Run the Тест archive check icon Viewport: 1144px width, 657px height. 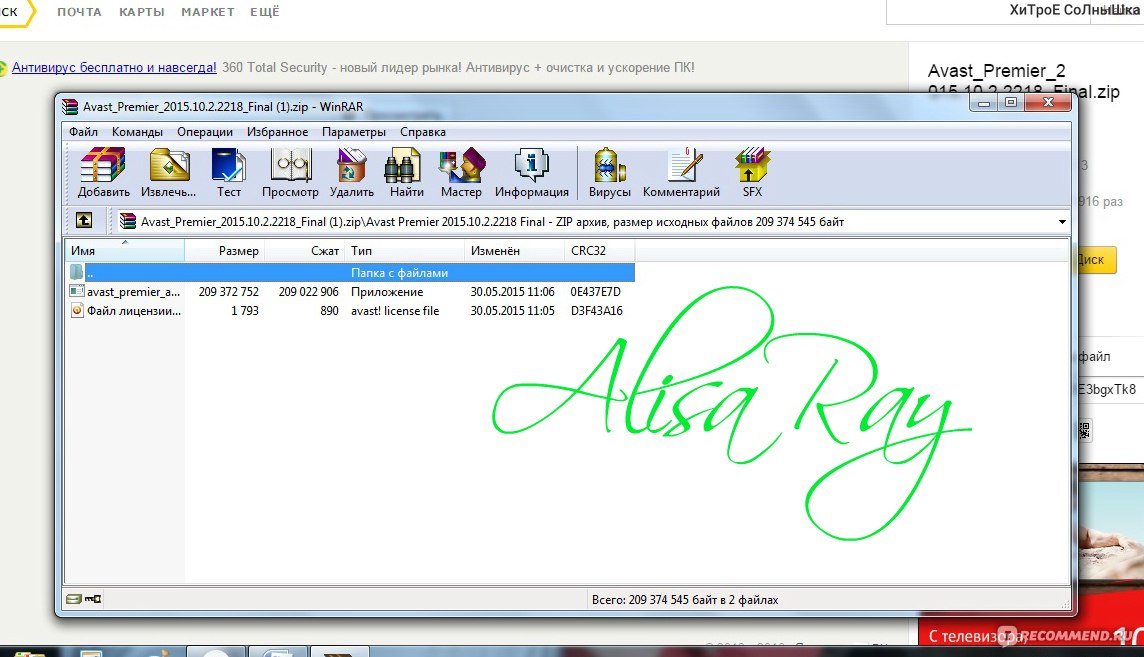click(x=228, y=172)
